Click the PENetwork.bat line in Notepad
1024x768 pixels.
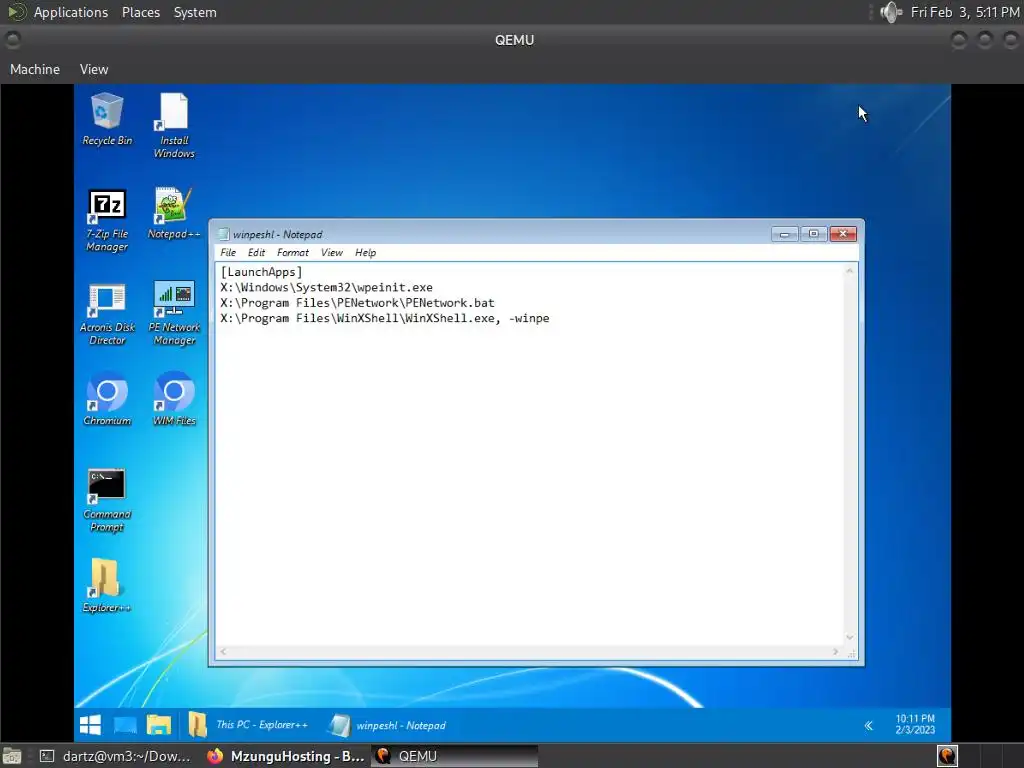click(x=357, y=303)
